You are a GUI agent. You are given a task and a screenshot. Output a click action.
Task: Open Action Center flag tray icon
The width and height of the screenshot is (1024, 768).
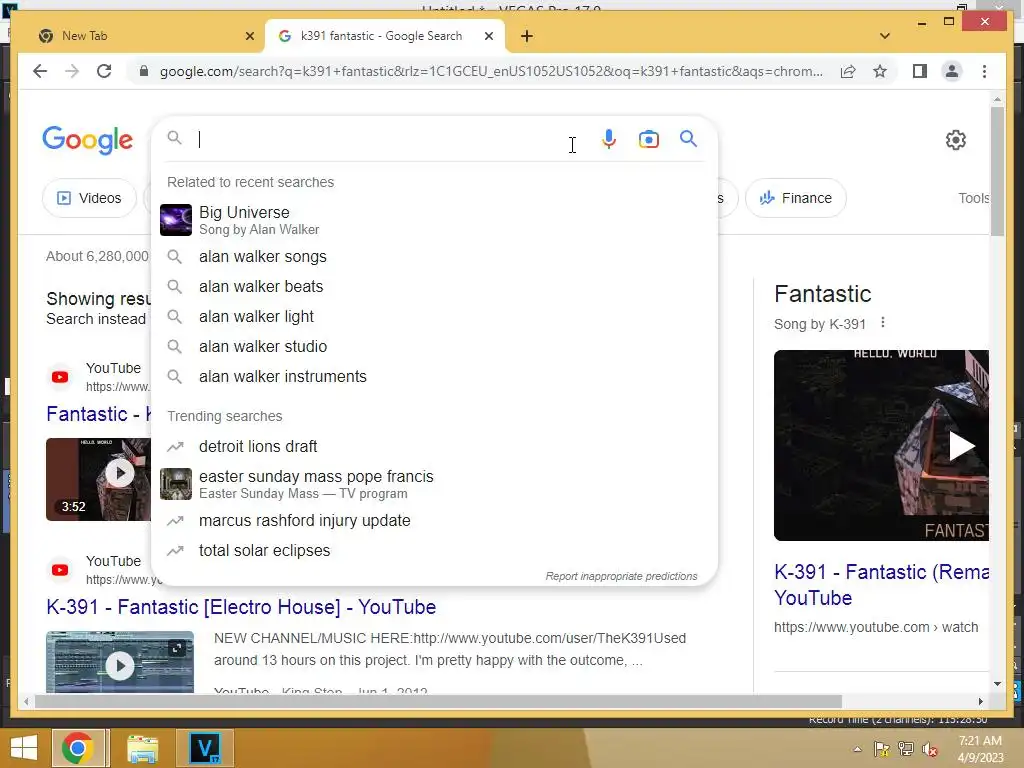[x=881, y=749]
